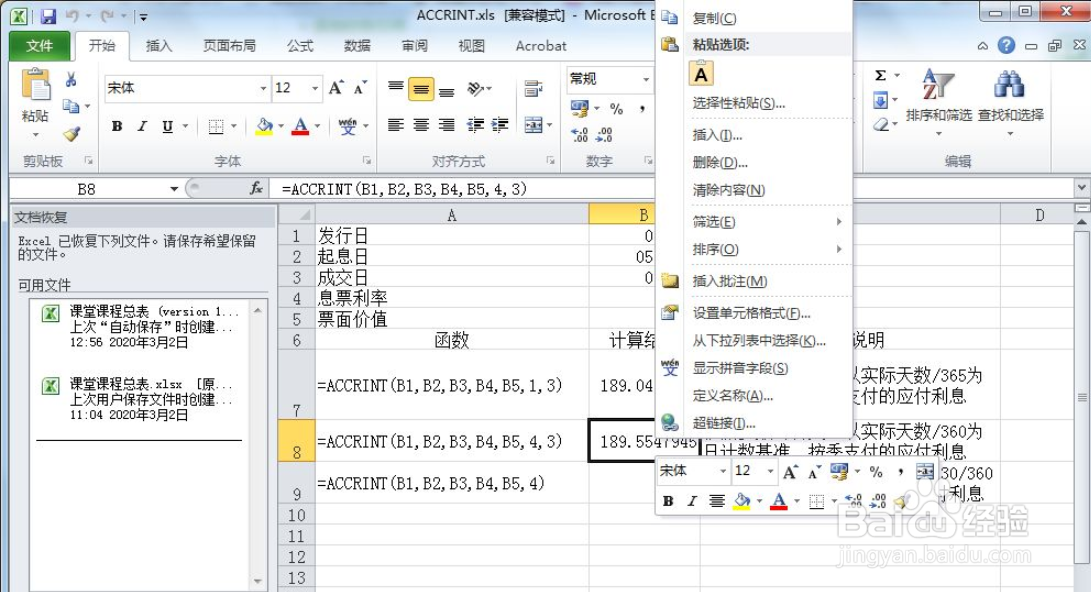The width and height of the screenshot is (1091, 592).
Task: Click decrease decimal icon in ribbon
Action: 605,134
